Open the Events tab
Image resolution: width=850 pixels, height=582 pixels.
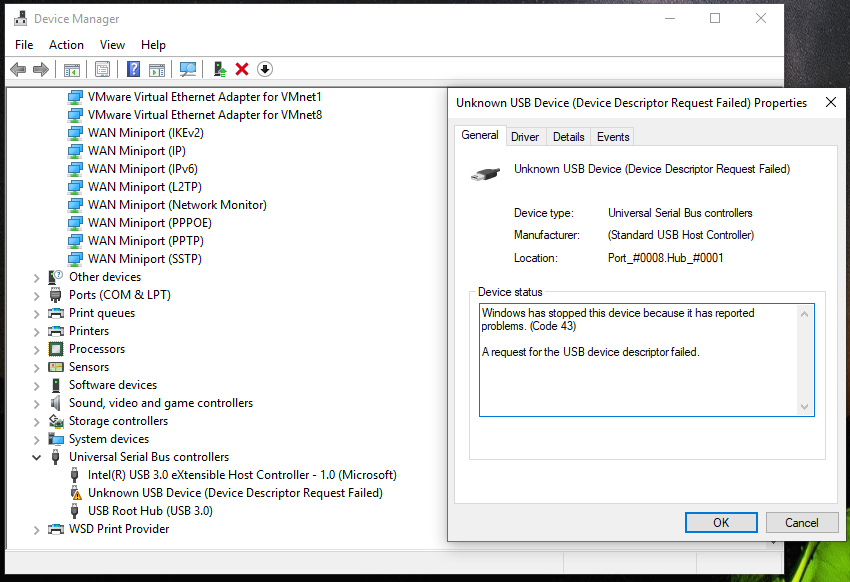[x=613, y=137]
